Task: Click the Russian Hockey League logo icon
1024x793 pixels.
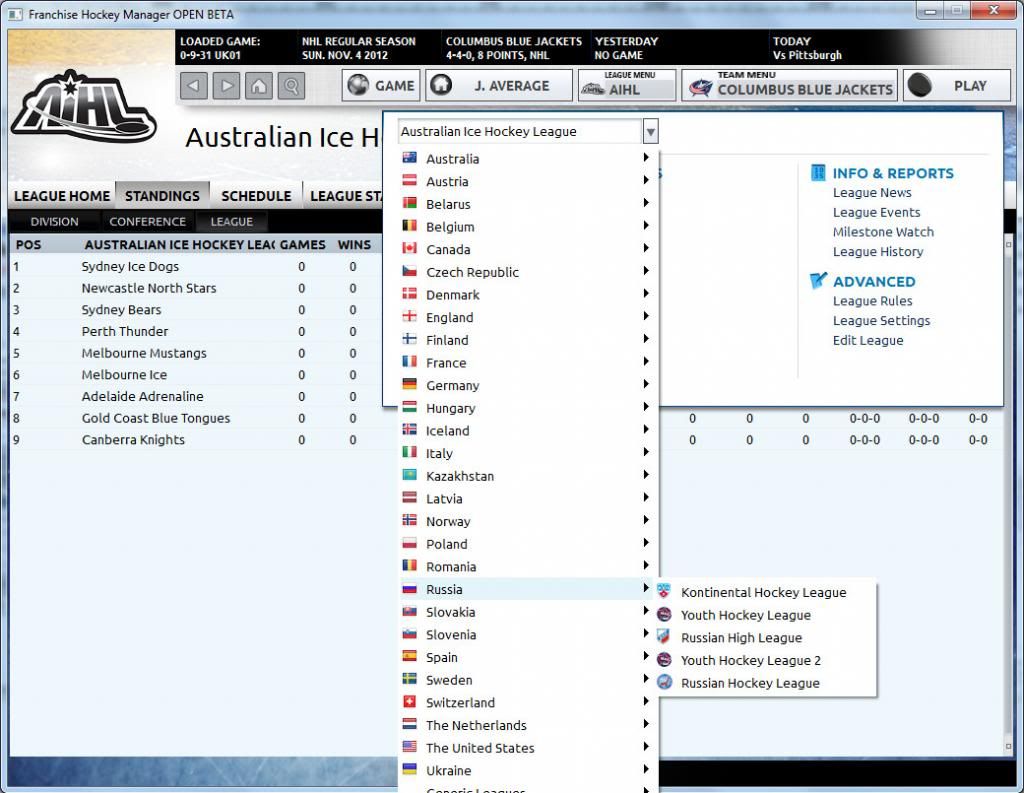Action: (664, 682)
